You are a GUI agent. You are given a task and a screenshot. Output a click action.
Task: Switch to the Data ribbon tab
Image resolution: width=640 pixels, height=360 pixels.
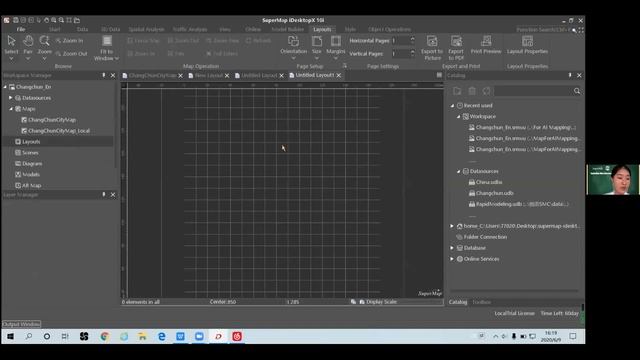click(82, 29)
